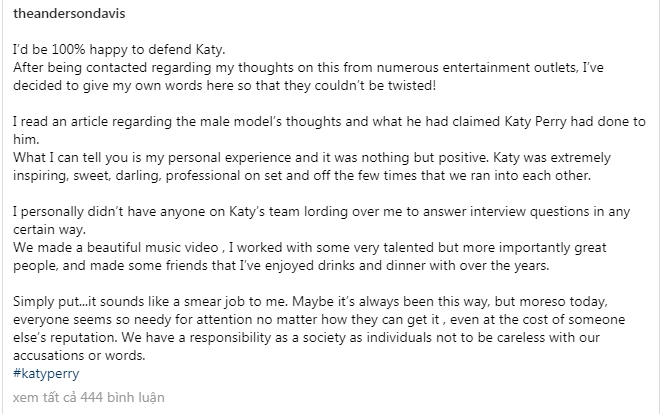Image resolution: width=661 pixels, height=414 pixels.
Task: Click the line starting 'After being contacted regarding'
Action: click(x=321, y=67)
